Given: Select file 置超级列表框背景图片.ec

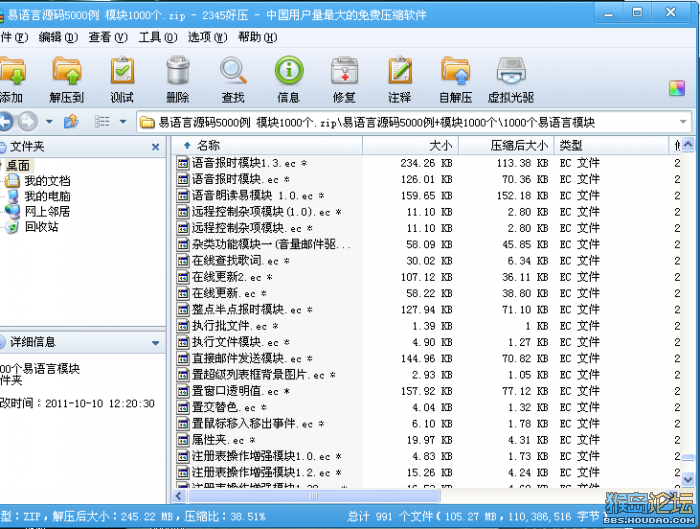Looking at the screenshot, I should click(x=264, y=375).
